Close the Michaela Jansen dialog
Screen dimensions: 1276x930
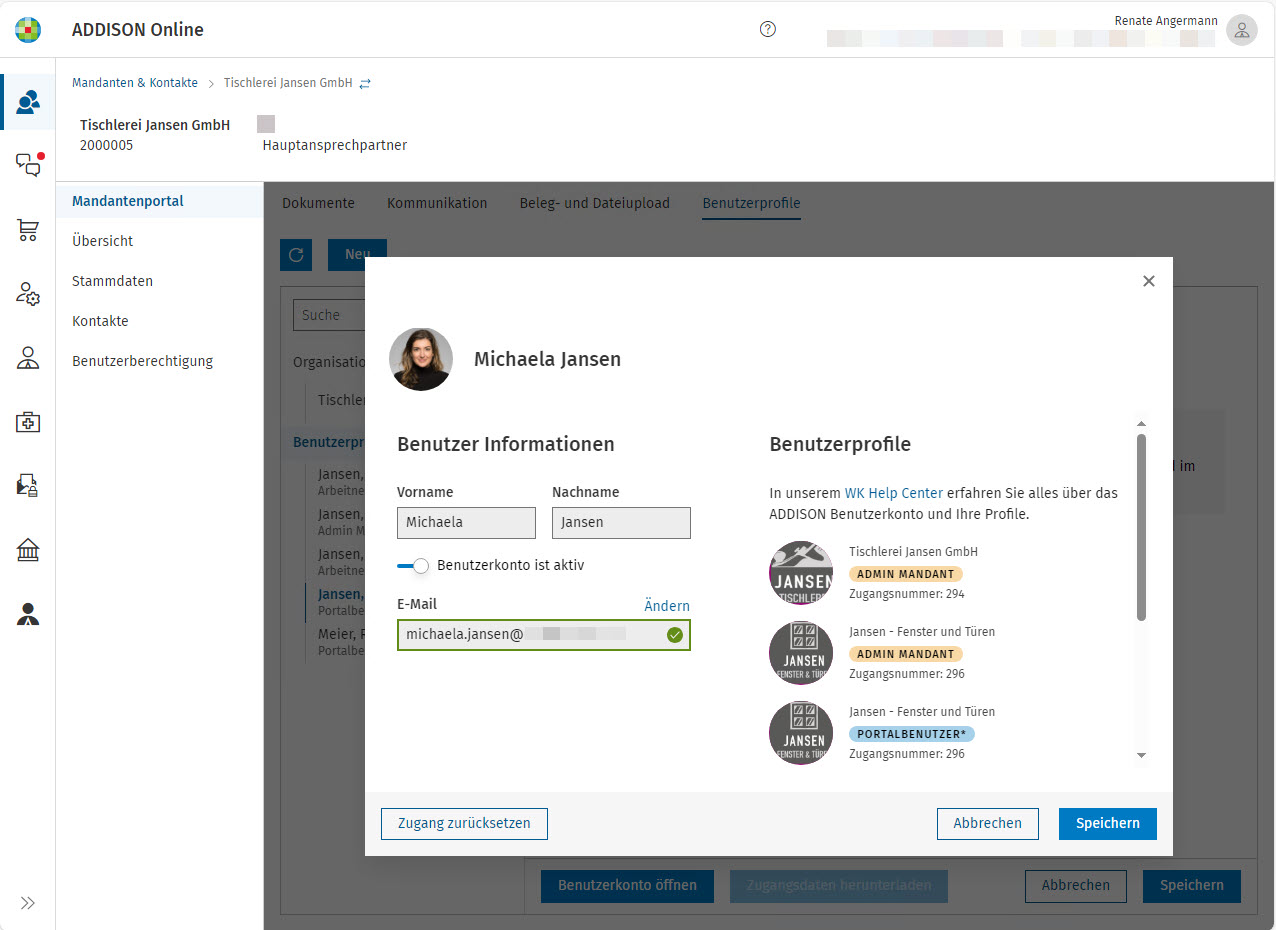pyautogui.click(x=1149, y=281)
